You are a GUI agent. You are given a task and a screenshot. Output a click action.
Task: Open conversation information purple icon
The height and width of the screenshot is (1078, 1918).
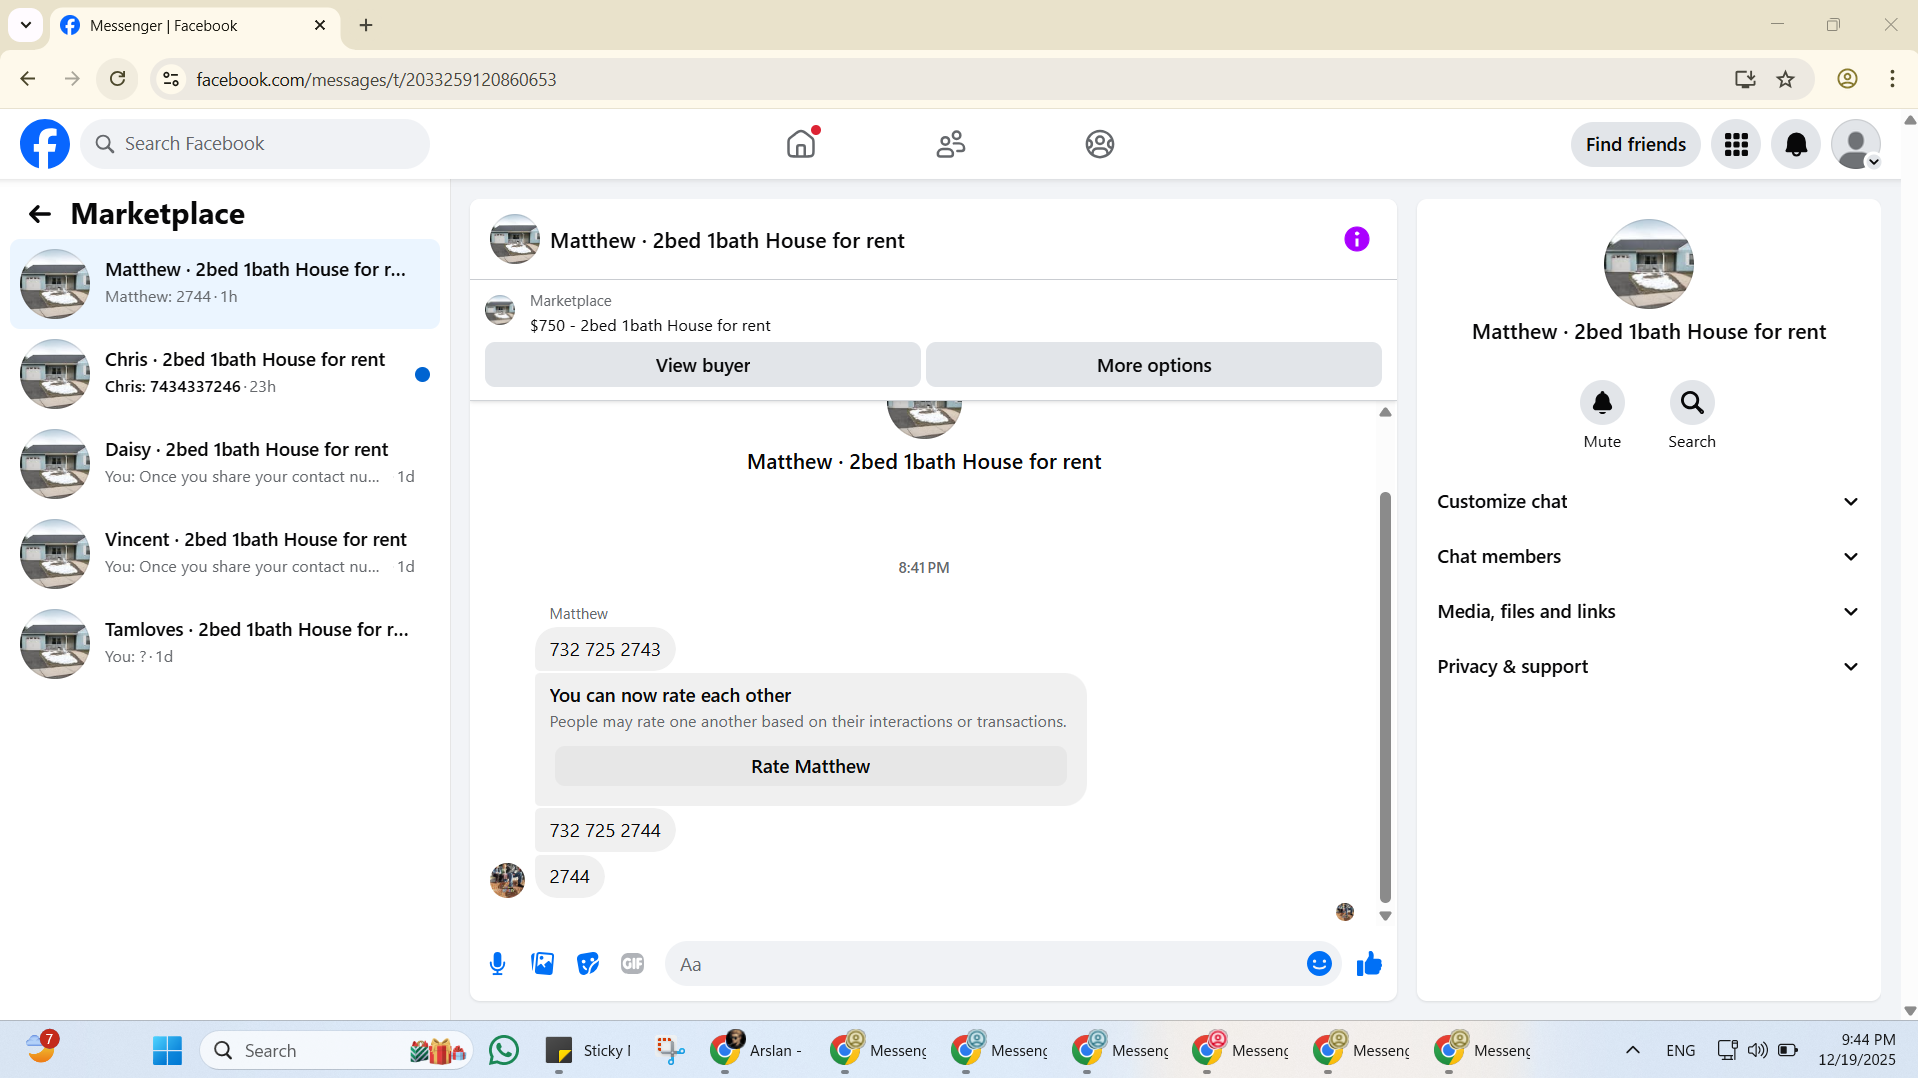click(x=1357, y=239)
